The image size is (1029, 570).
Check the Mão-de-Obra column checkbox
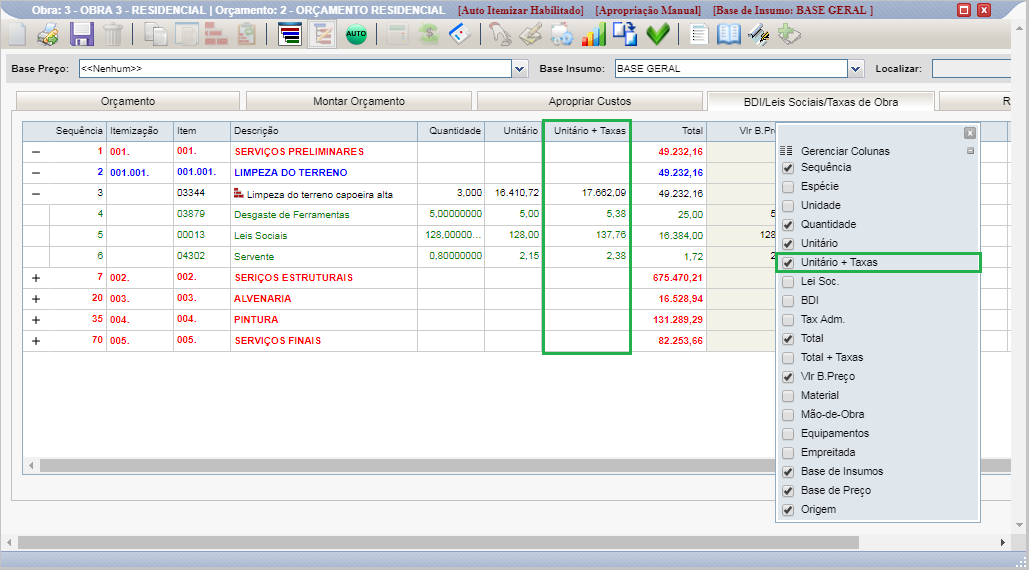click(x=788, y=415)
